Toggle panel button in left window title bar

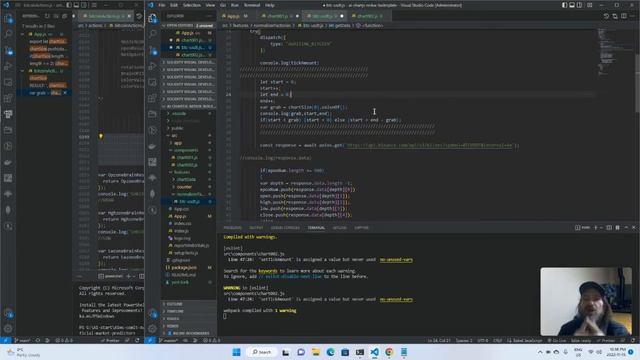point(76,5)
